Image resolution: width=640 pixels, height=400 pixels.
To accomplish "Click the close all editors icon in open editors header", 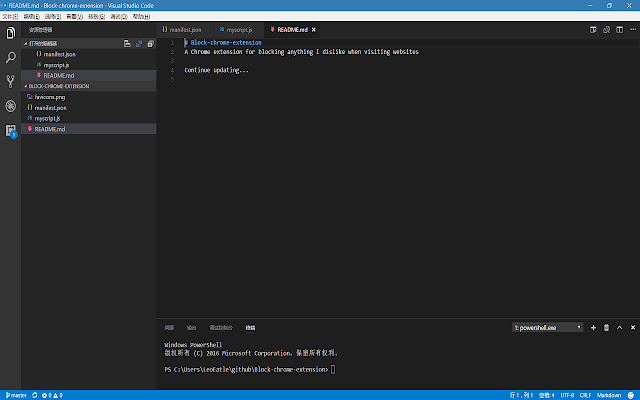I will [151, 44].
